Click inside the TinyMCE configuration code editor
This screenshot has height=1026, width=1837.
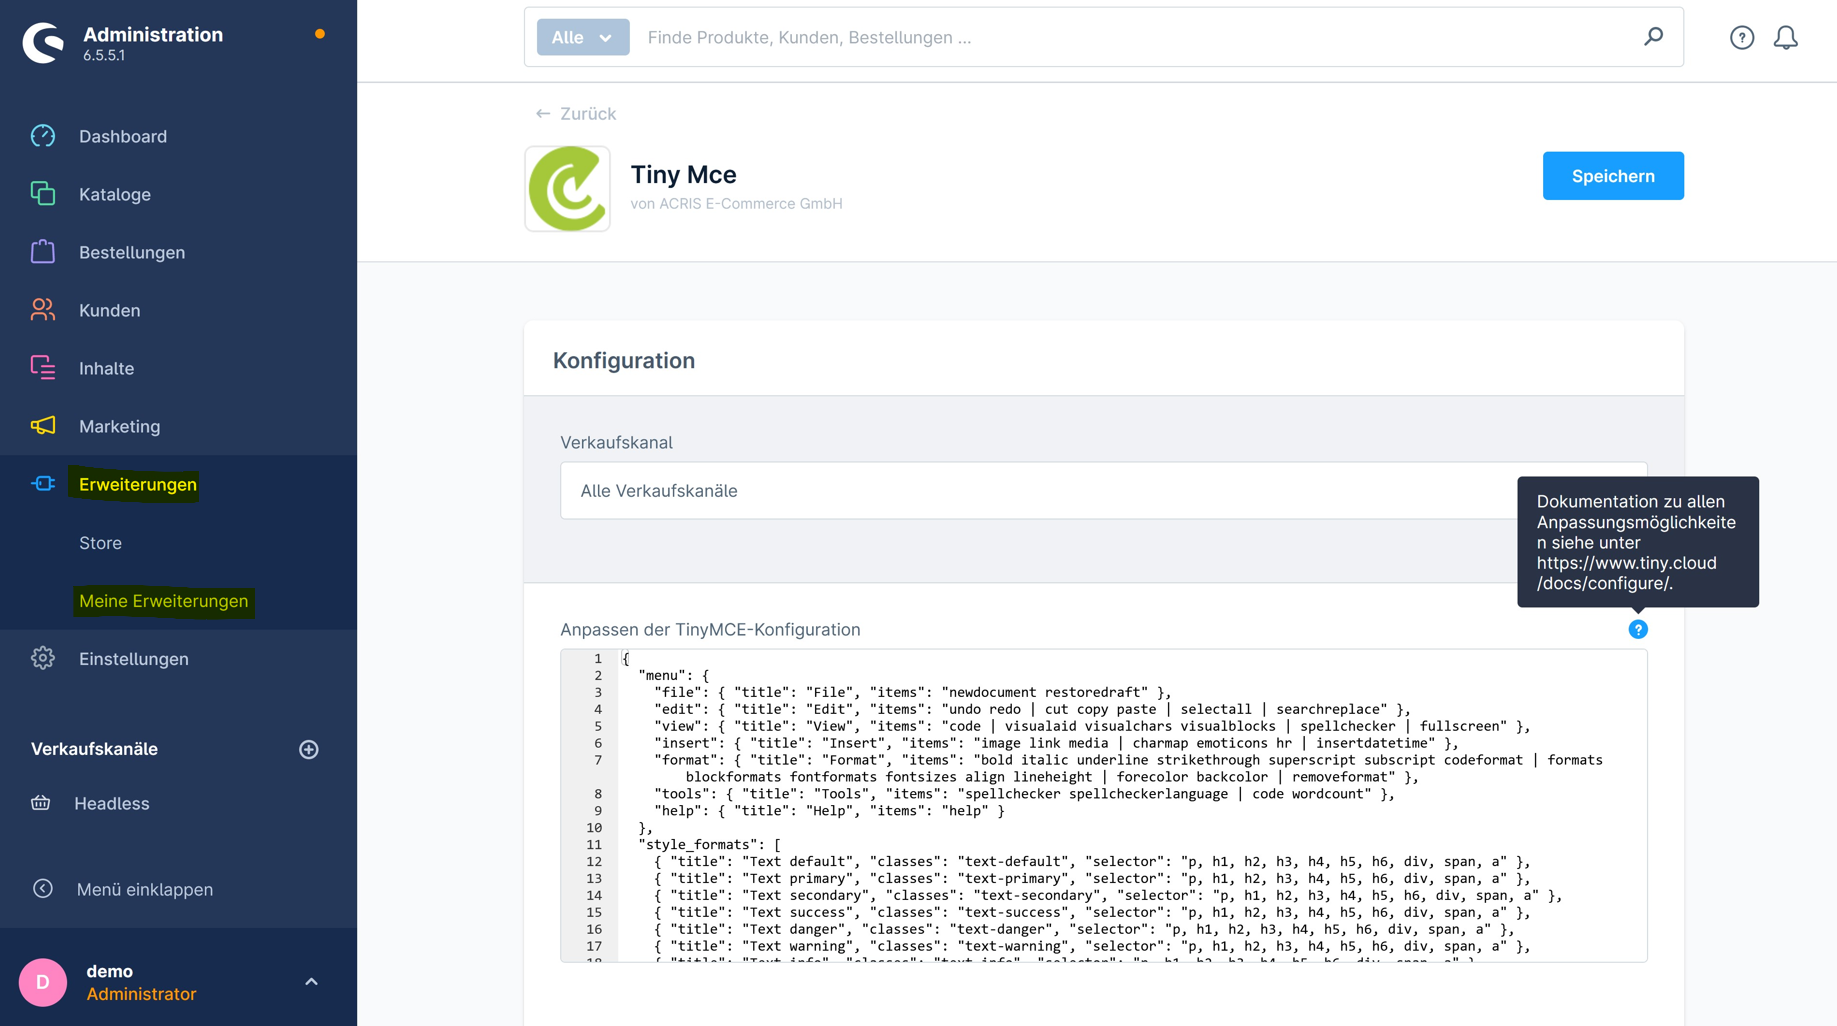(x=1103, y=805)
